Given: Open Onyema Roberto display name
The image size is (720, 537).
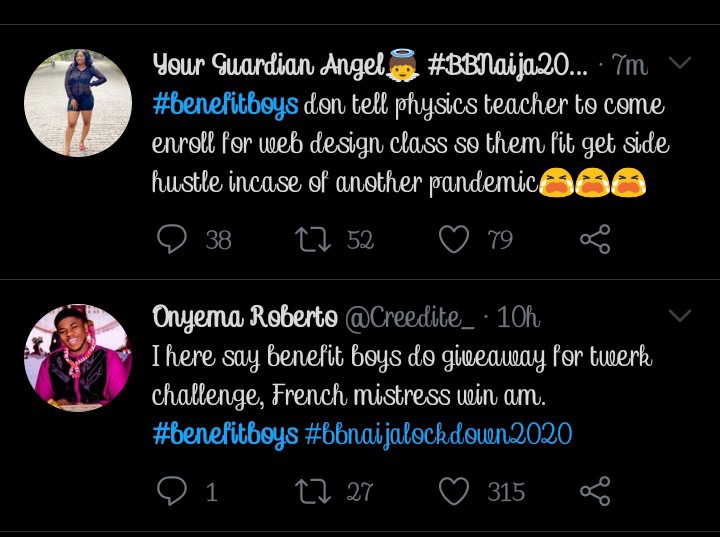Looking at the screenshot, I should click(x=244, y=318).
